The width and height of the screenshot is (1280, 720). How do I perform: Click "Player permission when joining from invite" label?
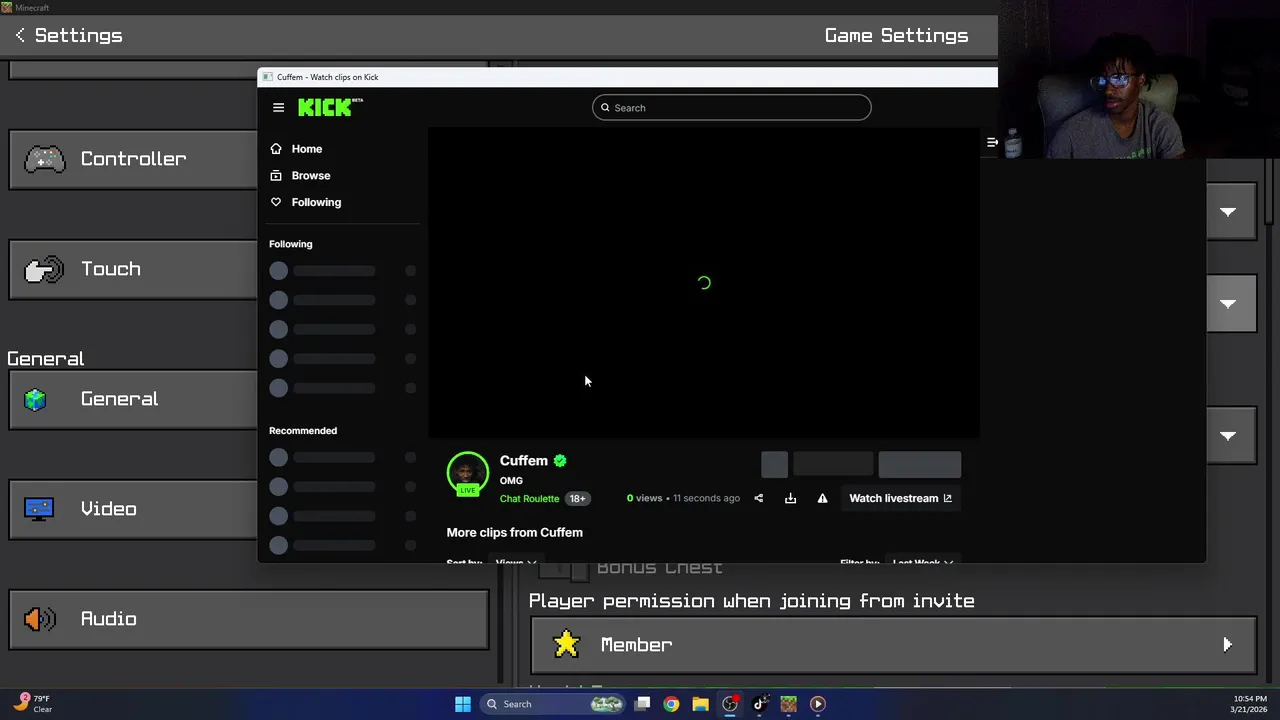tap(751, 601)
